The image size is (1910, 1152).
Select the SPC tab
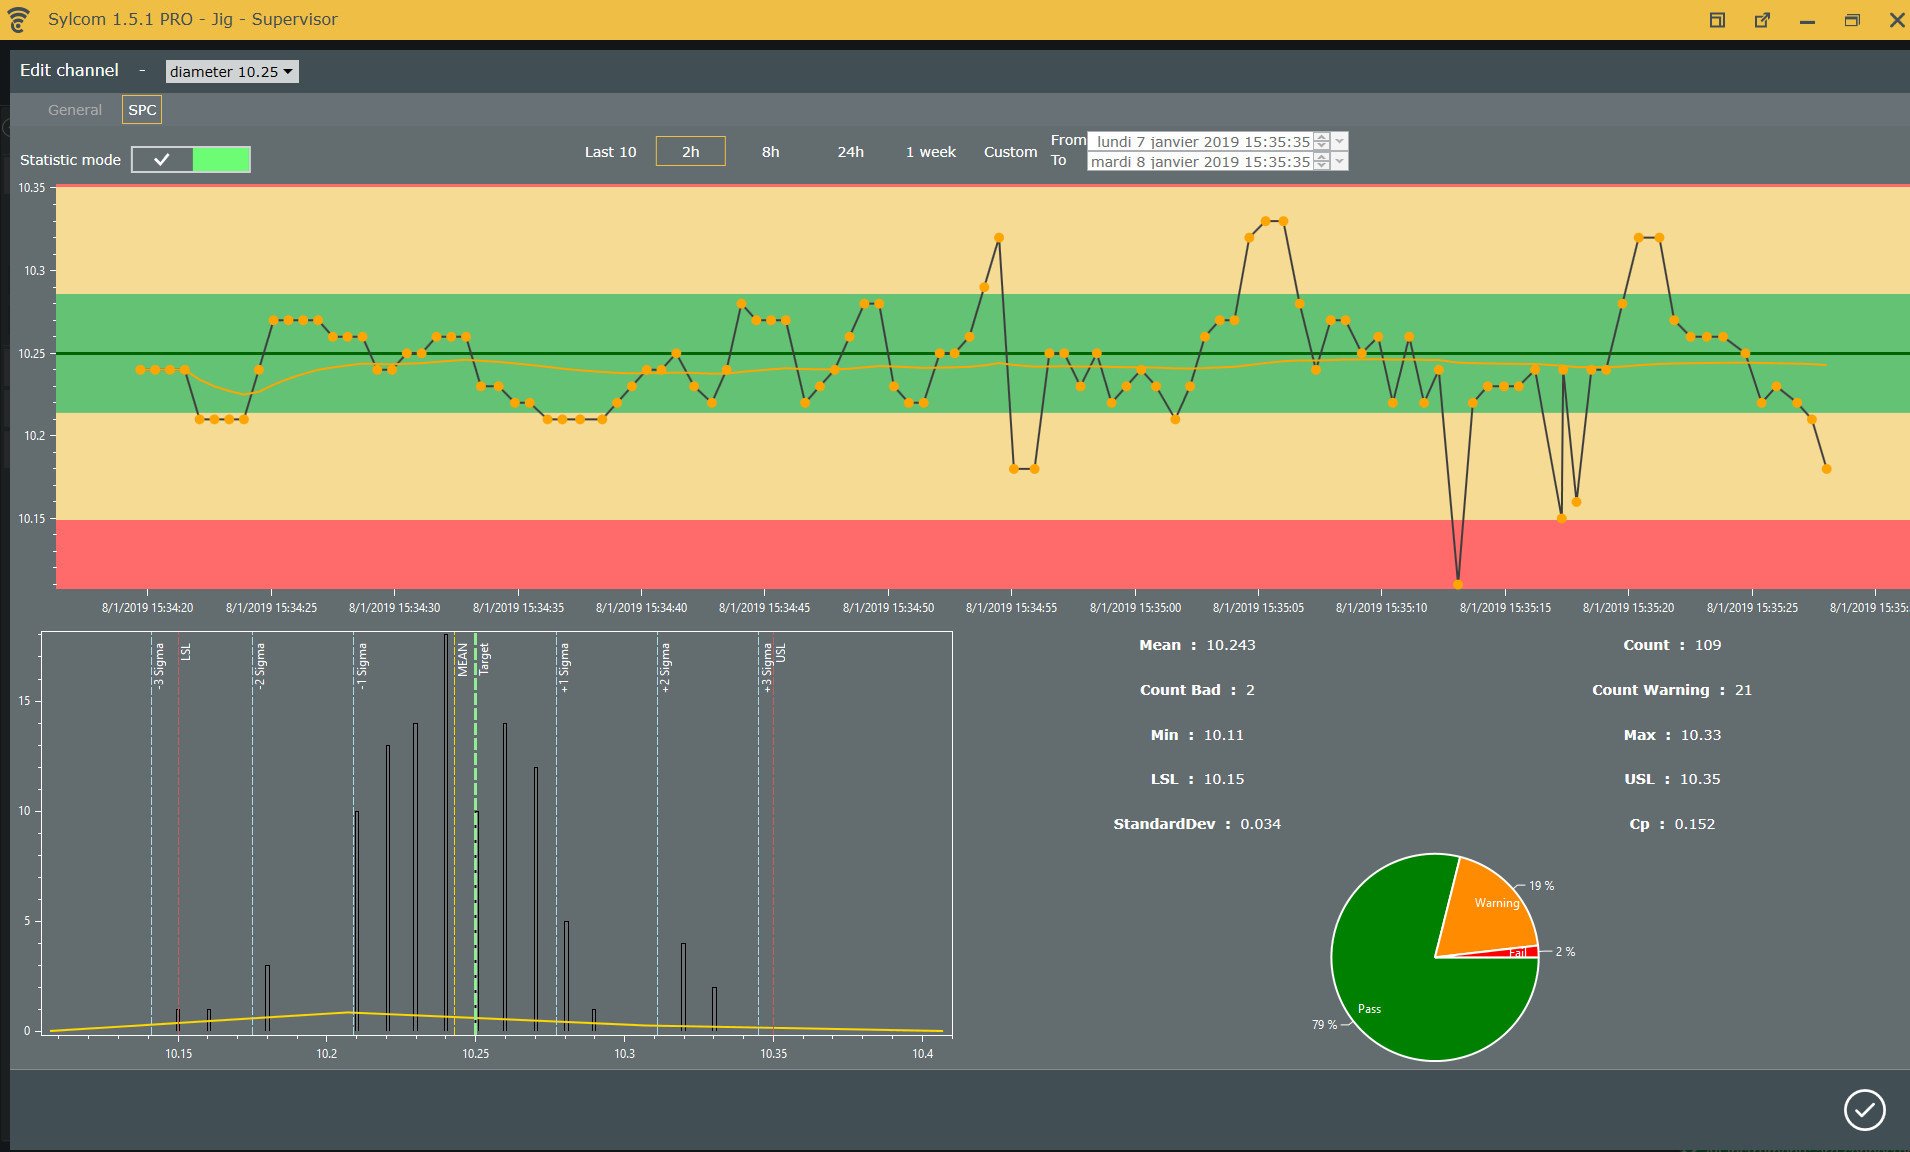point(142,110)
